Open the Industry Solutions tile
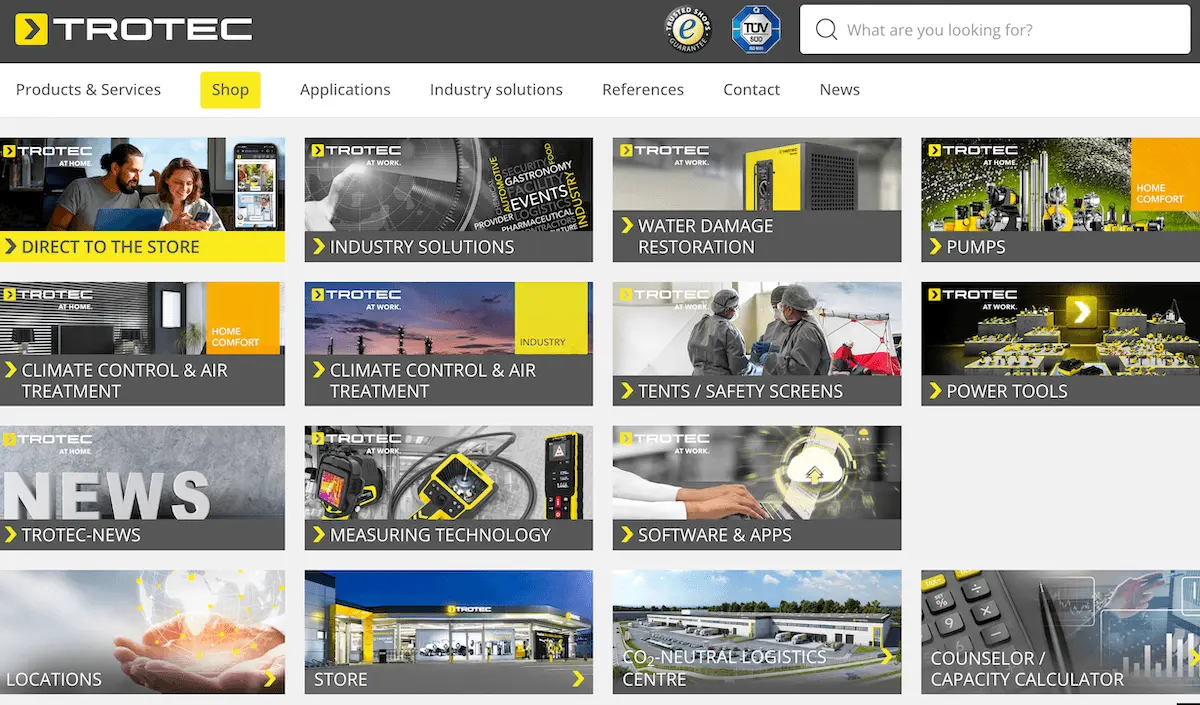 pos(449,200)
